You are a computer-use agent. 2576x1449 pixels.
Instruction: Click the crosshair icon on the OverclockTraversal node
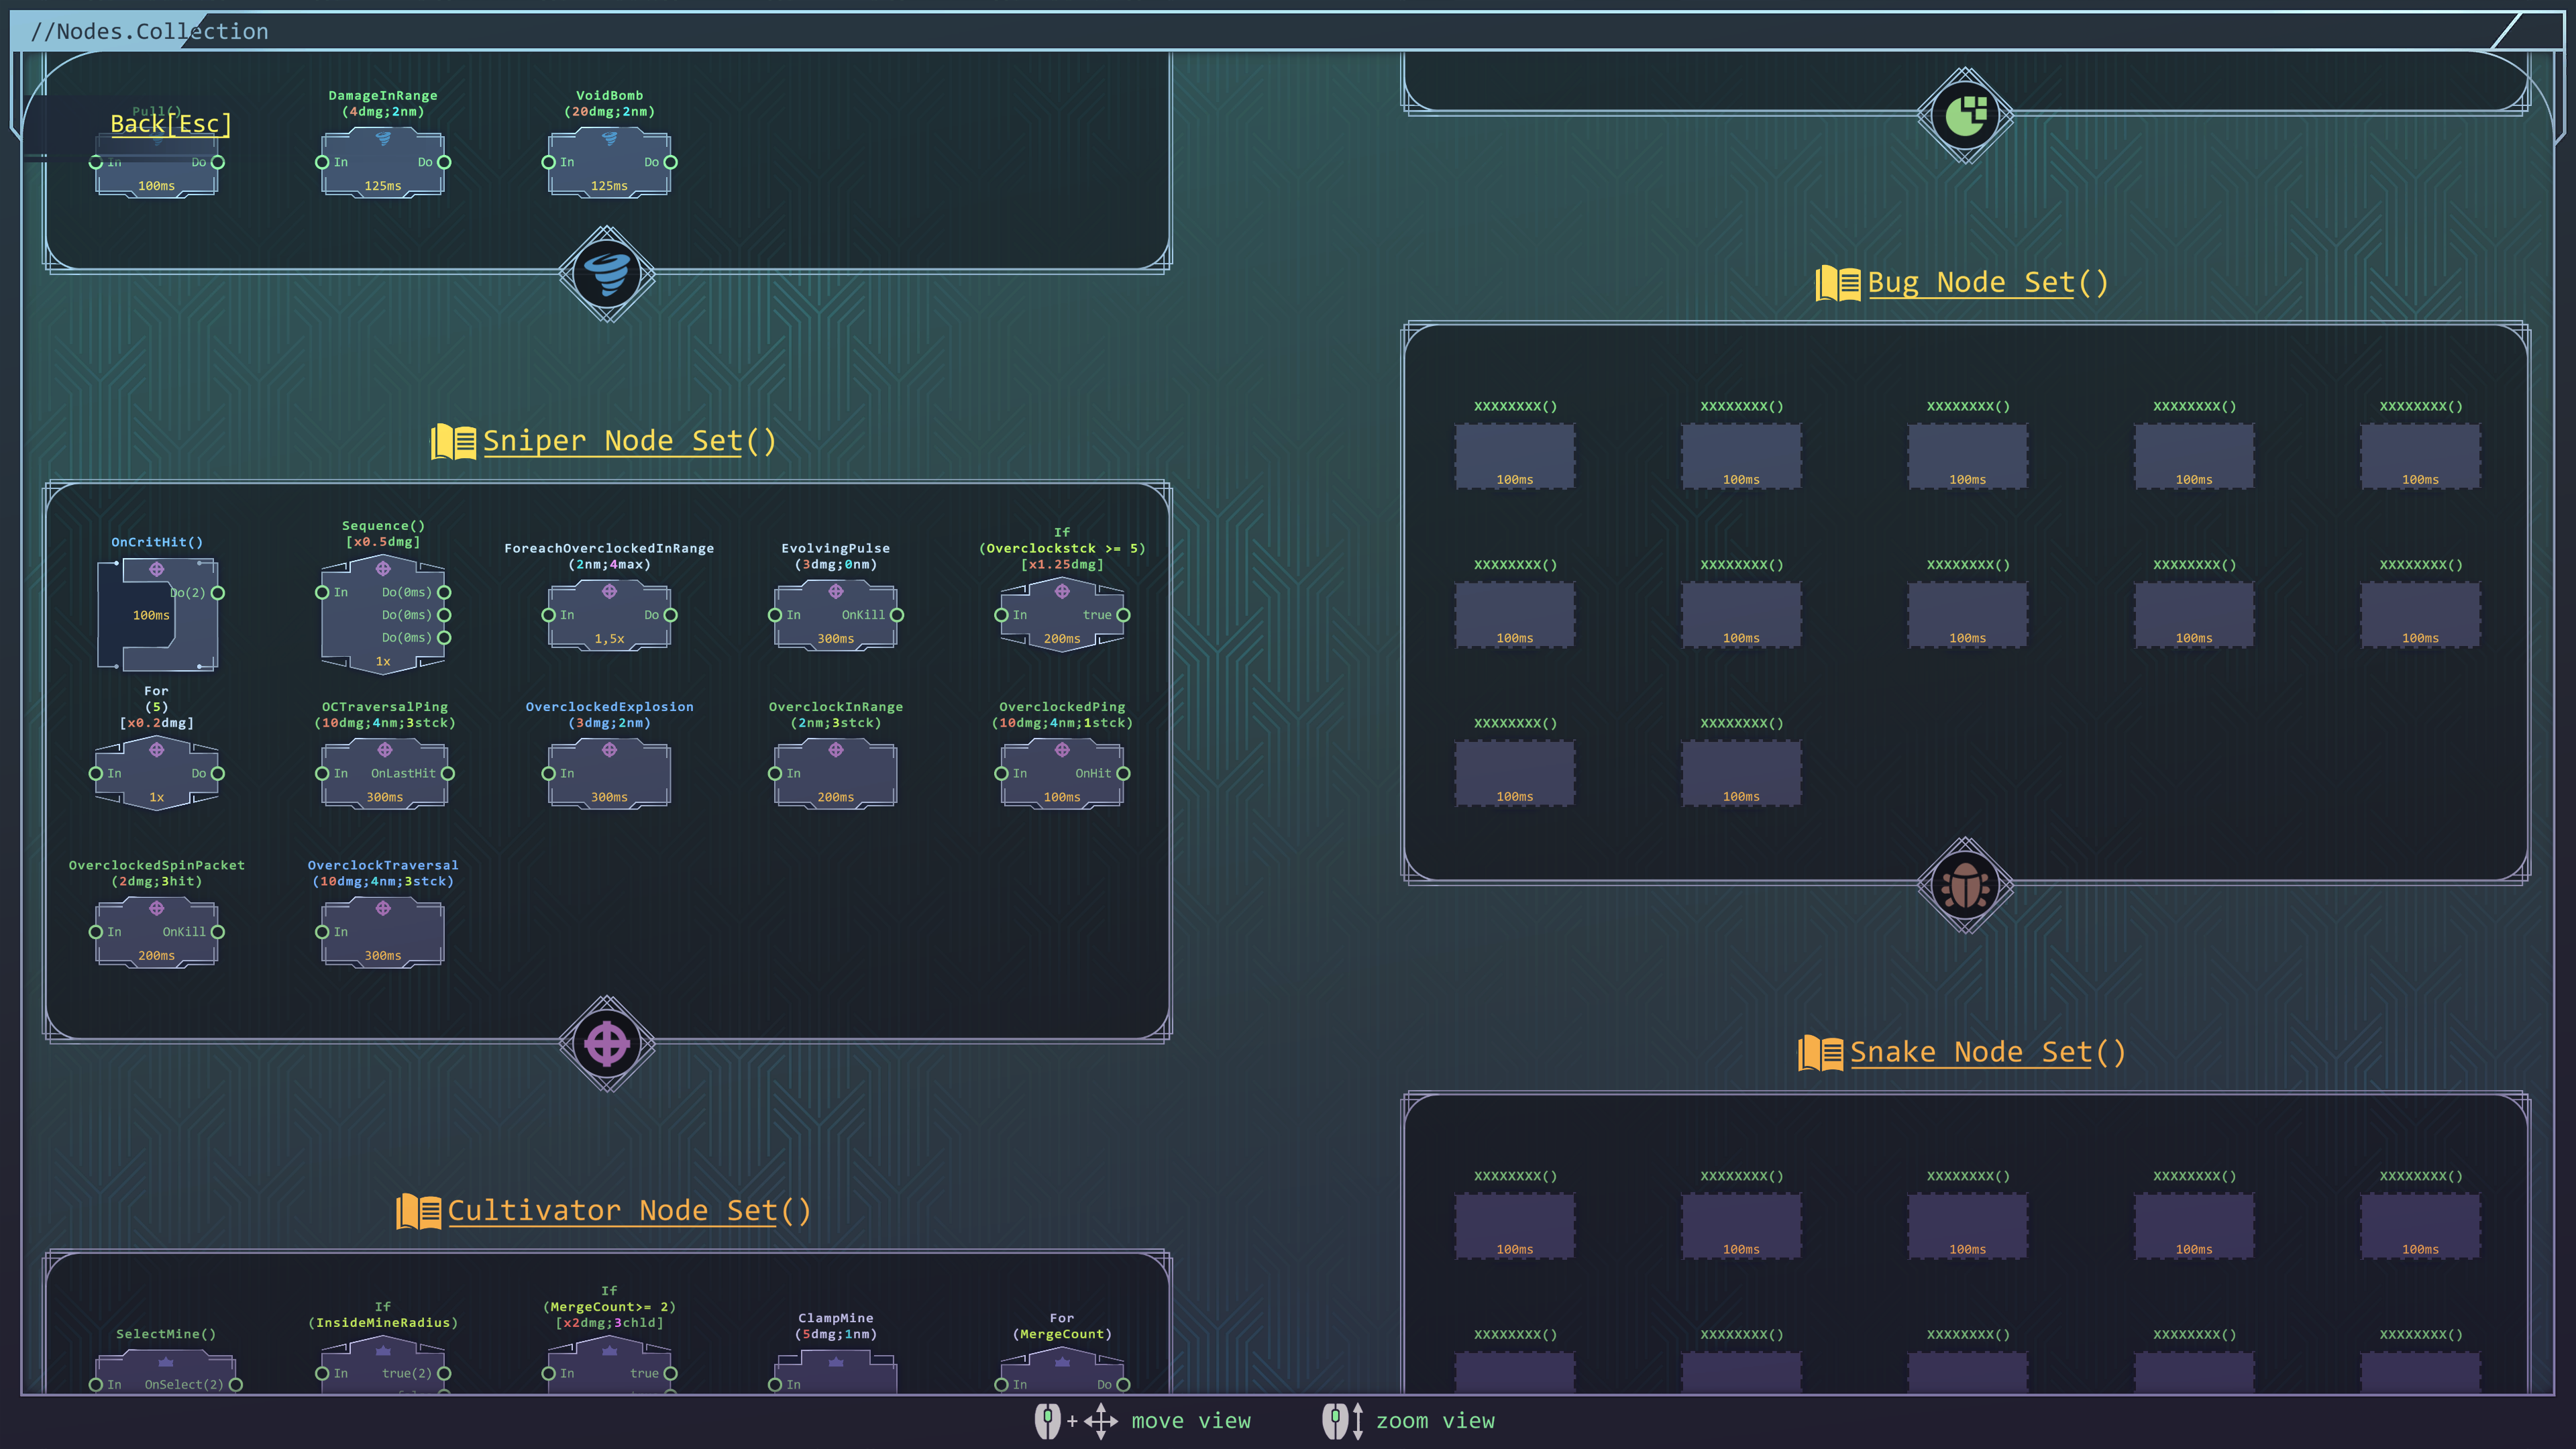[x=383, y=908]
